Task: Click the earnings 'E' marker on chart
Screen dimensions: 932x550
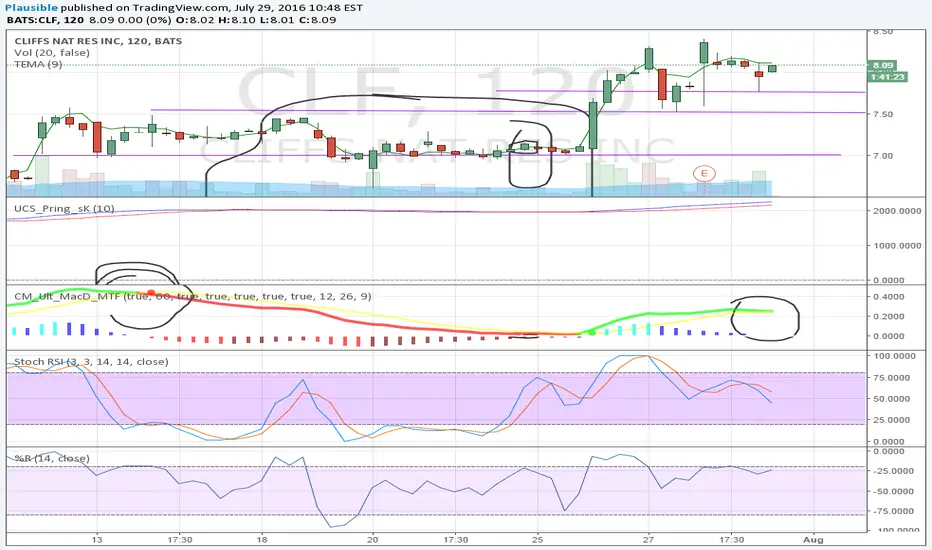Action: pos(704,174)
